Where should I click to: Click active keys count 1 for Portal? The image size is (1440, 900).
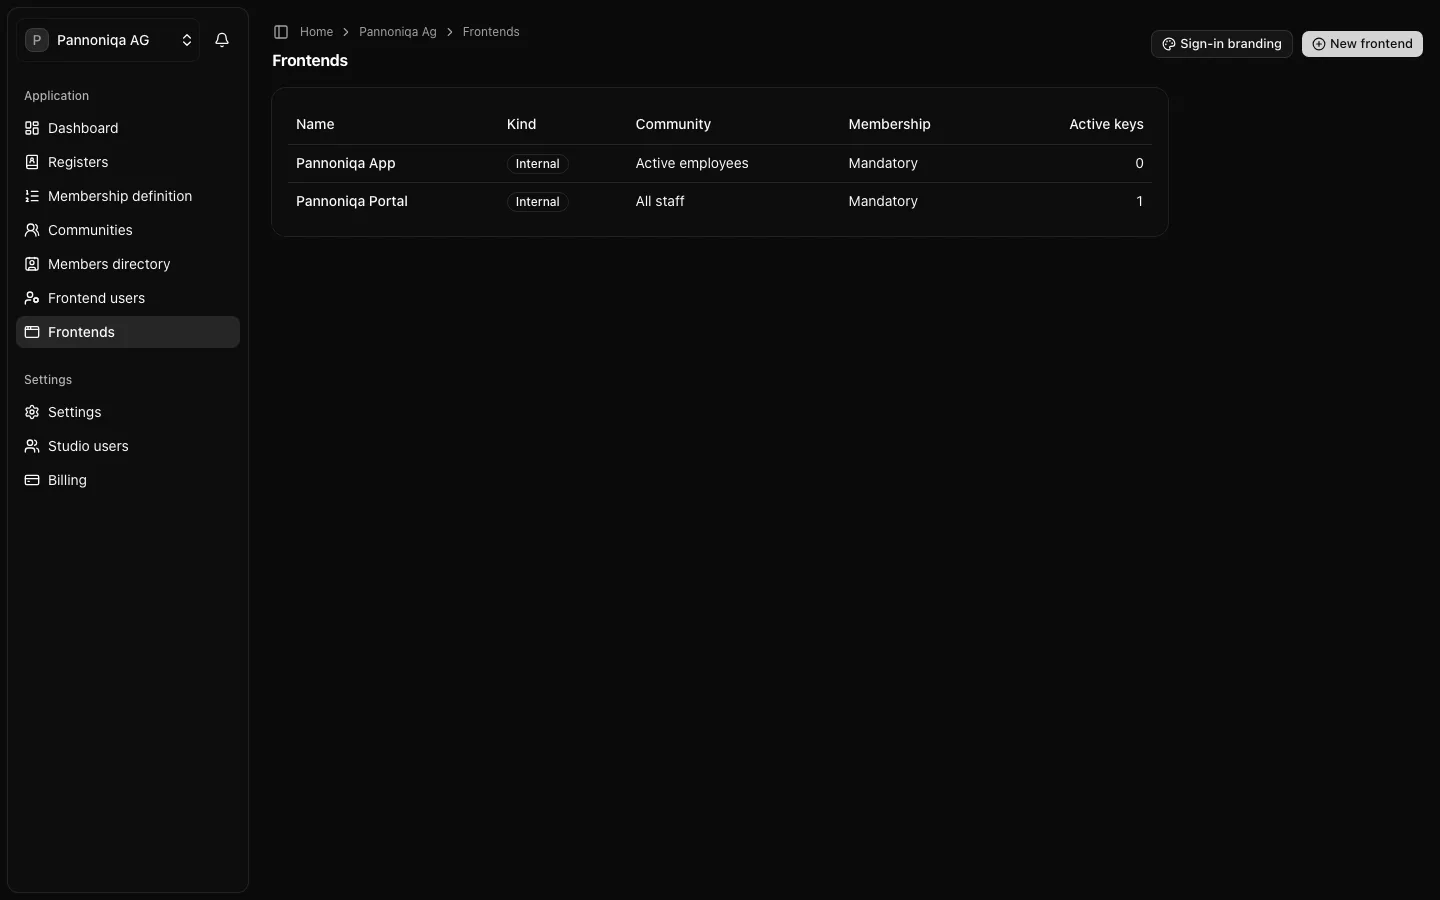pyautogui.click(x=1139, y=201)
